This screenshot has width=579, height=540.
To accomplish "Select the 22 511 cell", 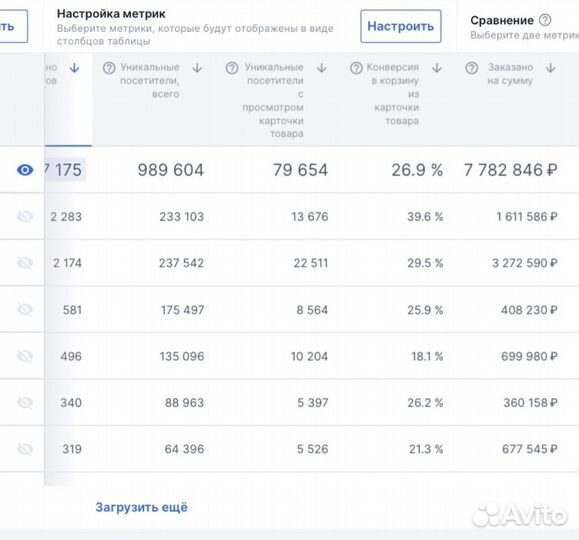I will coord(311,263).
